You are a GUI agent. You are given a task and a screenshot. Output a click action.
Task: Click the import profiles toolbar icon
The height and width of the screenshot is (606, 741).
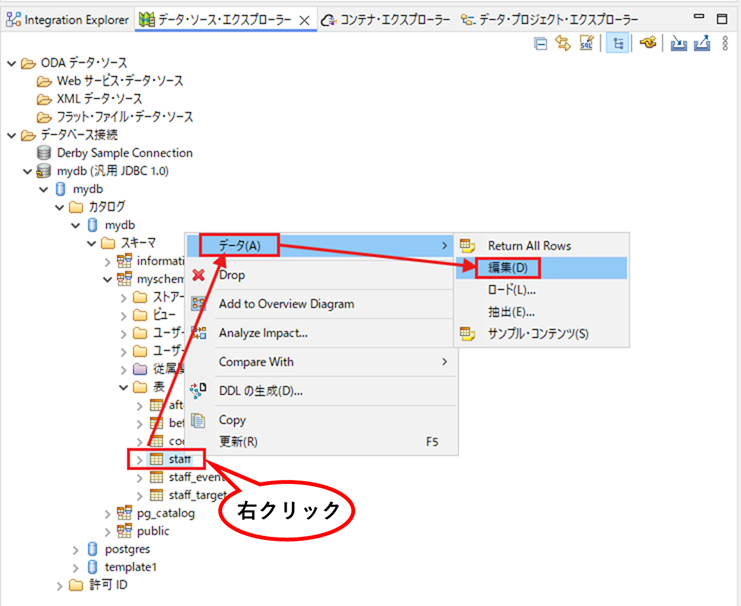(x=679, y=43)
